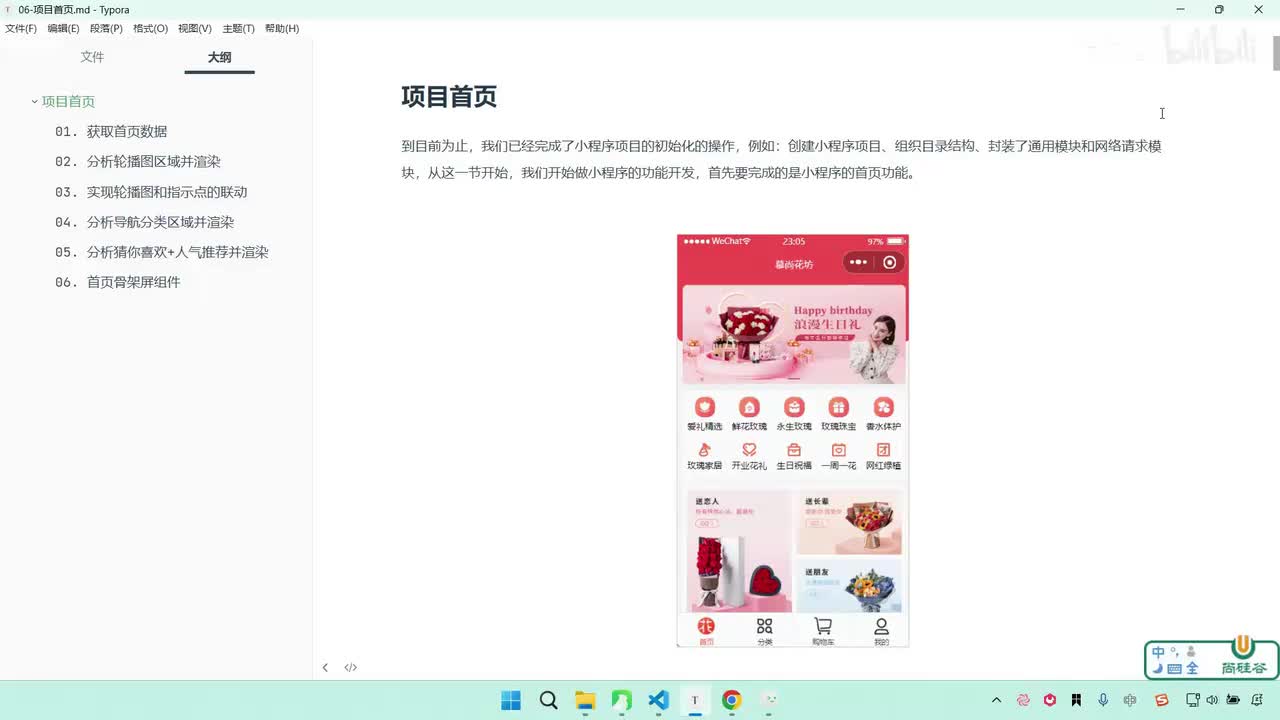
Task: Open the 文件(F) menu
Action: [21, 28]
